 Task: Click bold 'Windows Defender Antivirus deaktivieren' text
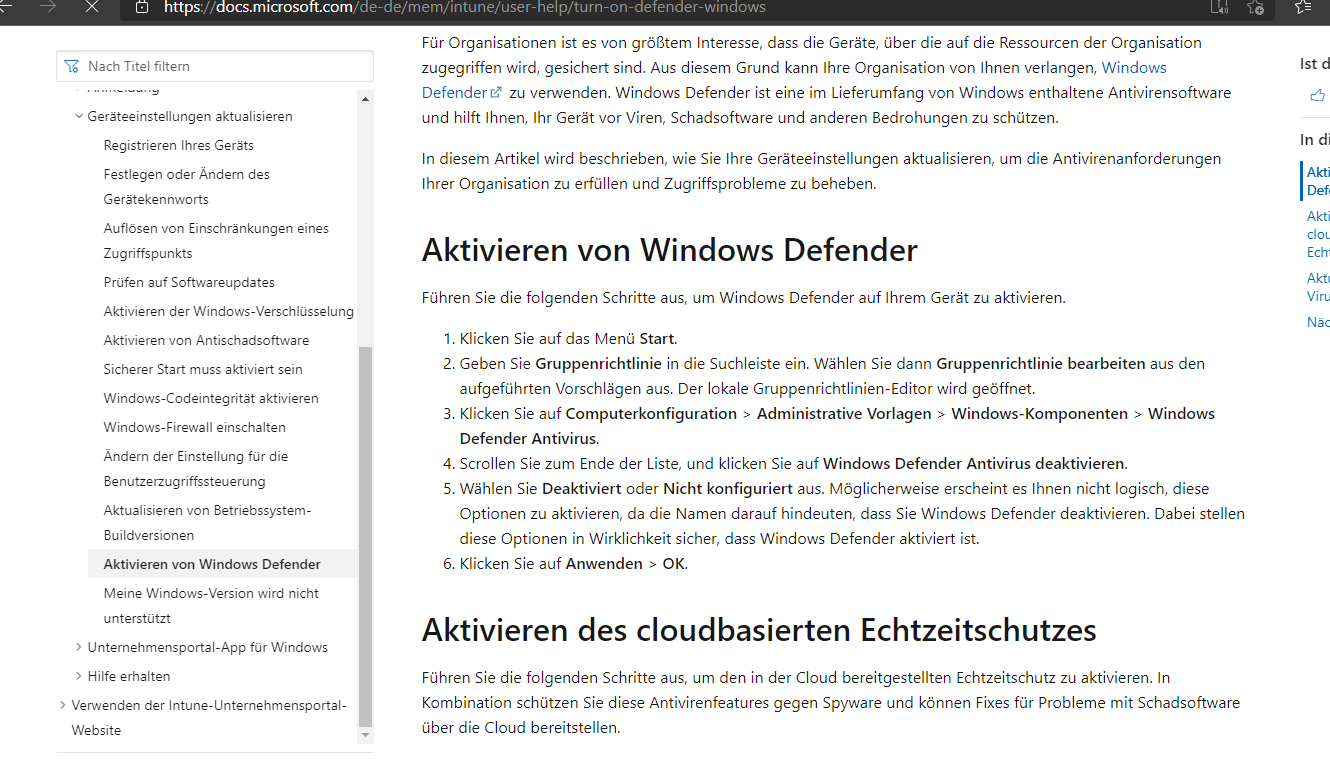coord(974,463)
